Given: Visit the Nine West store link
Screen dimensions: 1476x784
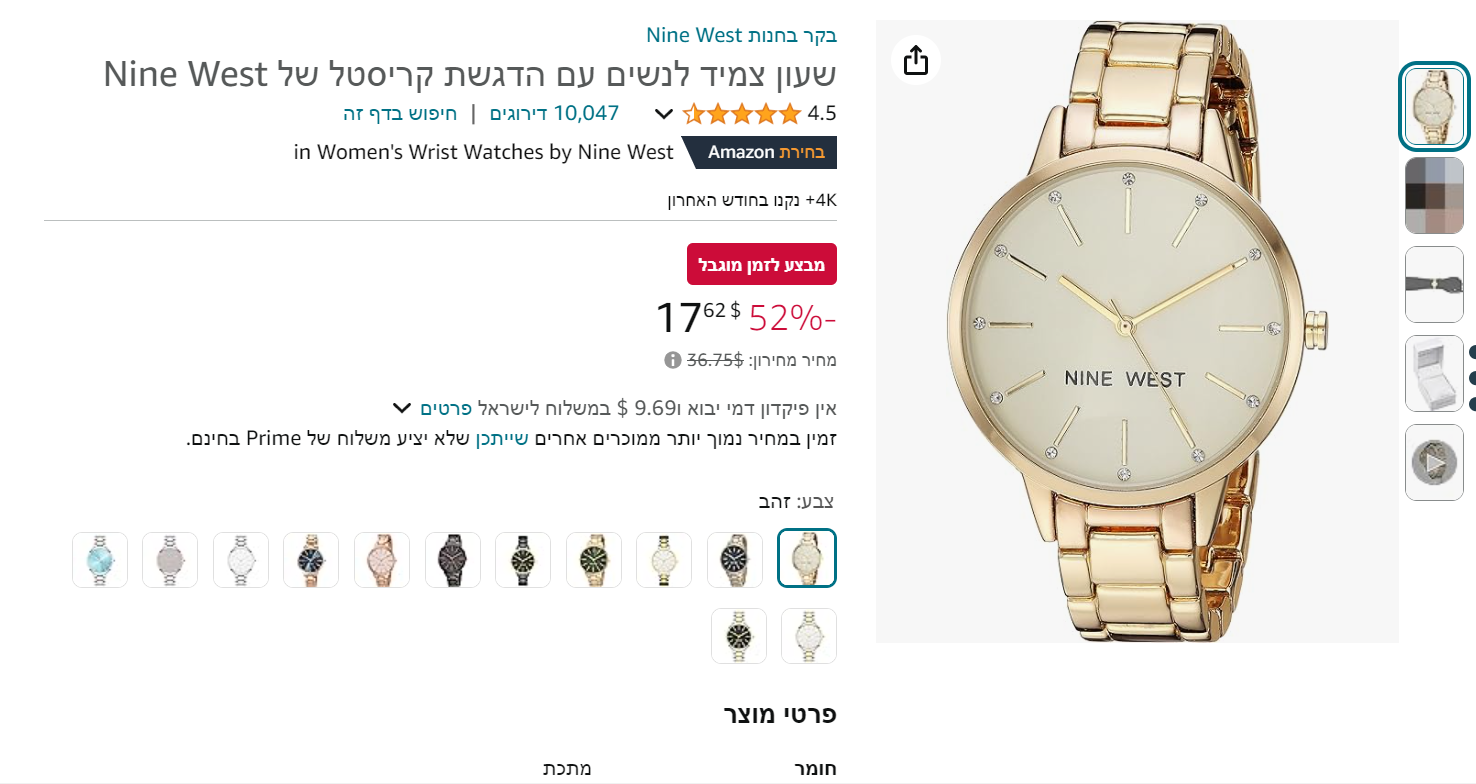Looking at the screenshot, I should pos(741,35).
